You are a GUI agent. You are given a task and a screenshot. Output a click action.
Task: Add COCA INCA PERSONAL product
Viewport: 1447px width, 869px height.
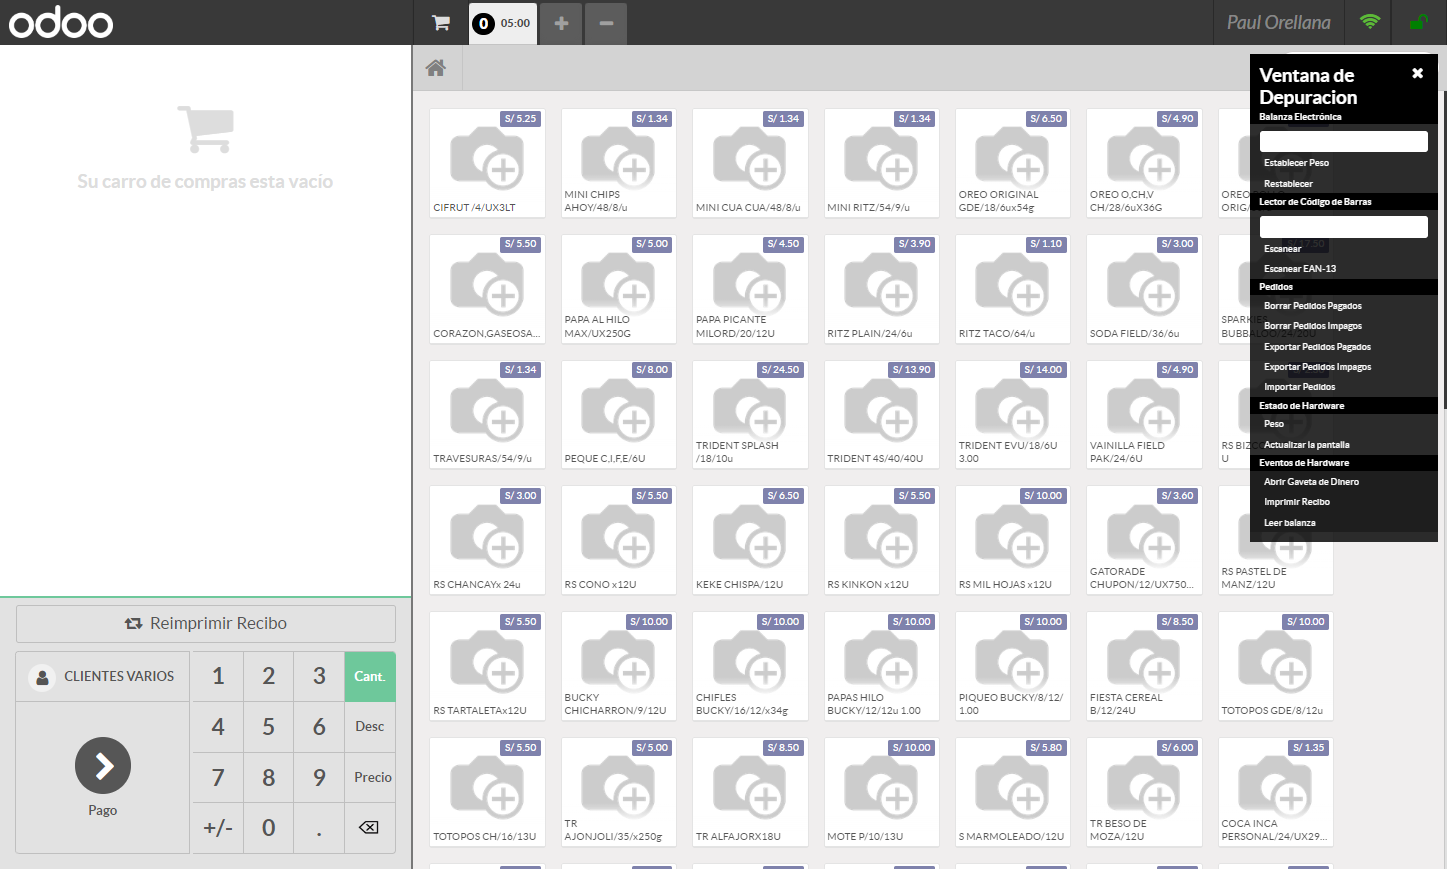pyautogui.click(x=1276, y=792)
